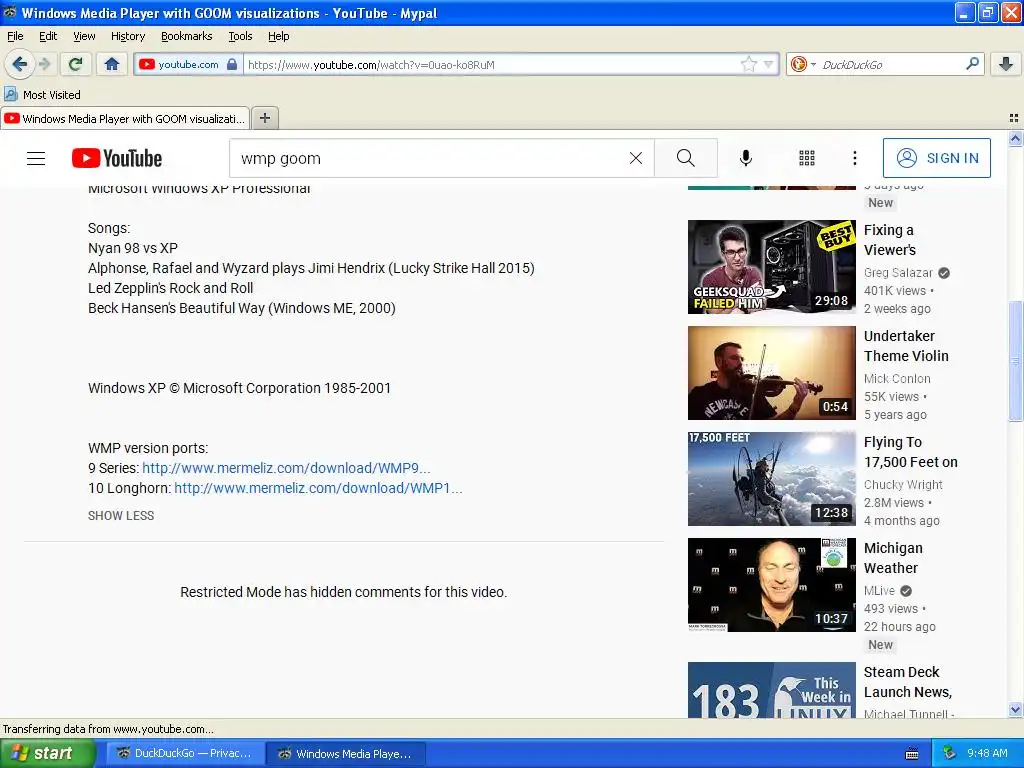Open the Downloads arrow icon
Screen dimensions: 1024x768
[x=1006, y=64]
